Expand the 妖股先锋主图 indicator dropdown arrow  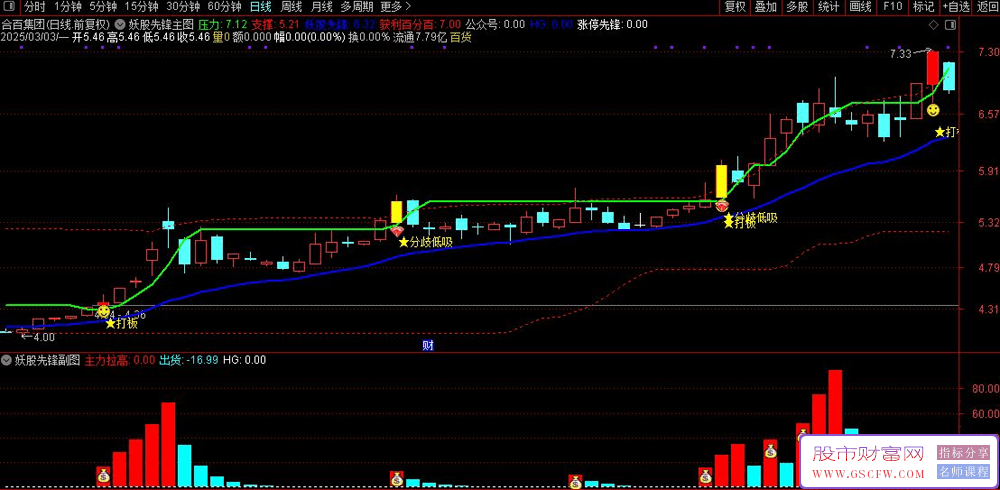(x=120, y=25)
